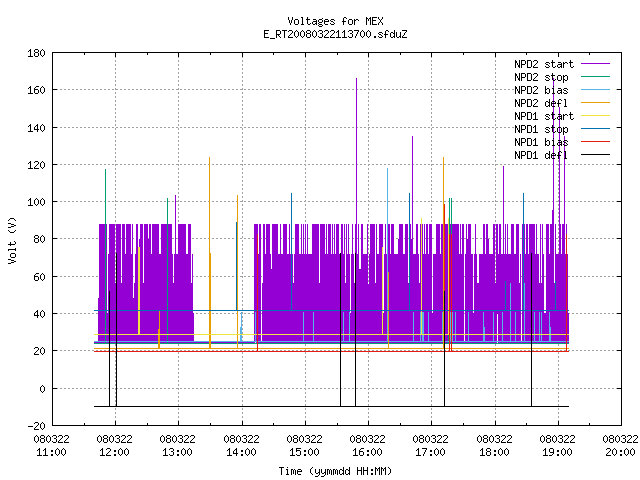Click the y-axis tick label 140

coord(36,128)
